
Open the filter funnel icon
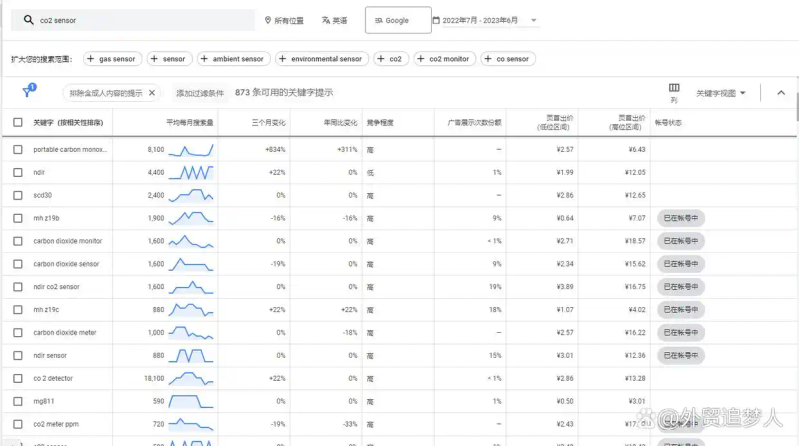29,91
